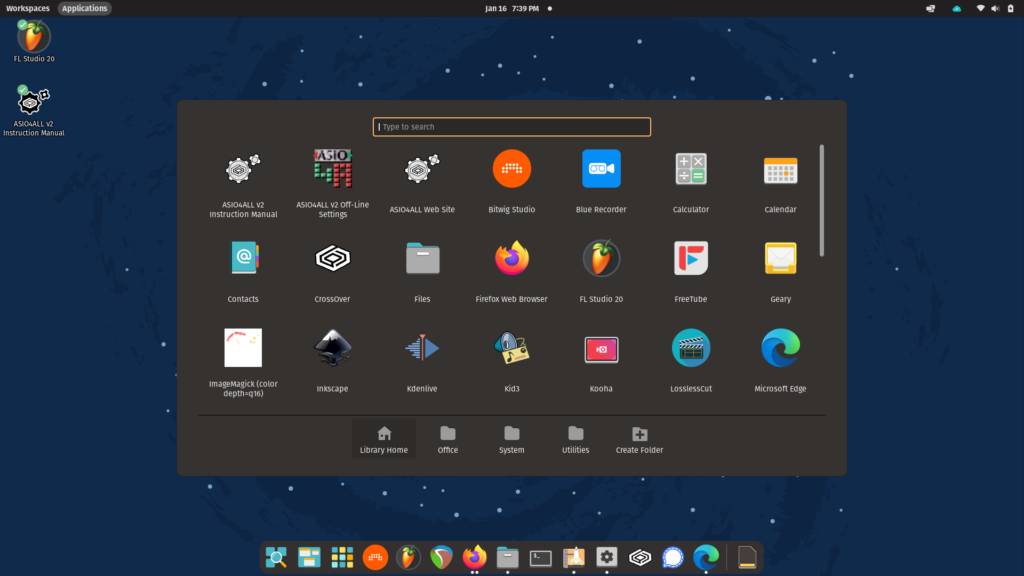Image resolution: width=1024 pixels, height=576 pixels.
Task: Click Create Folder button
Action: pos(639,439)
